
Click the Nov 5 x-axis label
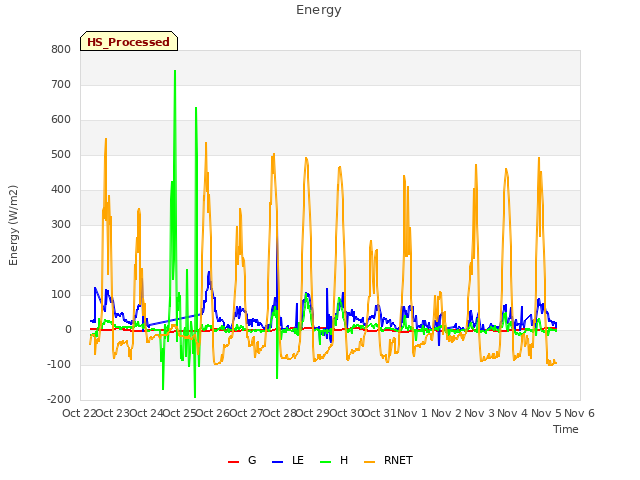point(546,413)
